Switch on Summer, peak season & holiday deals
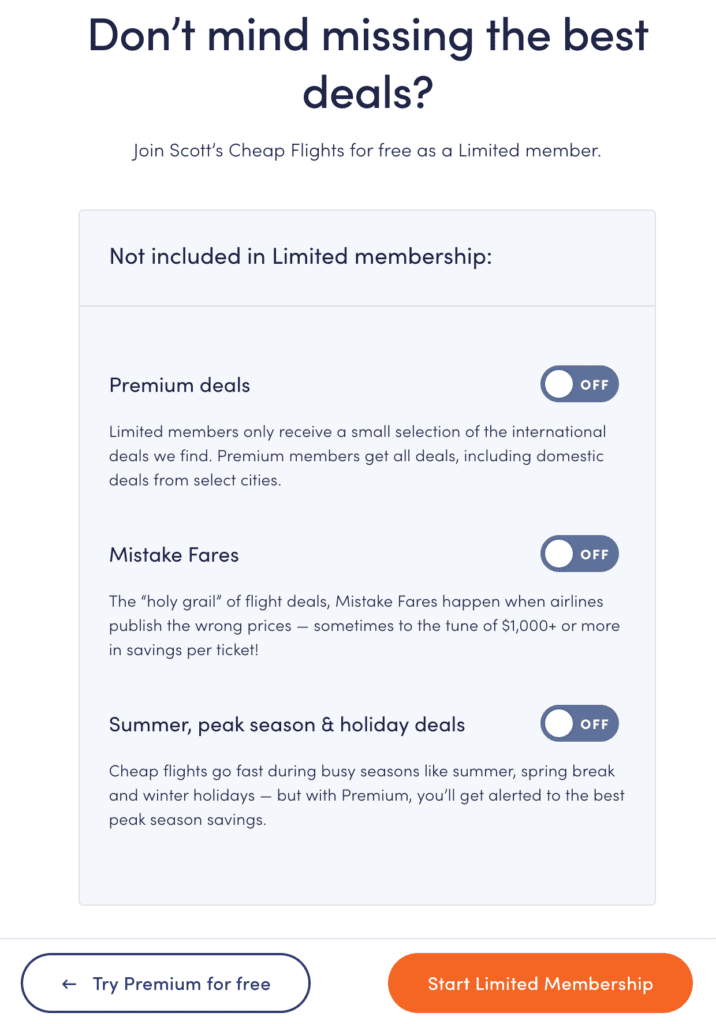This screenshot has width=716, height=1024. pos(579,724)
